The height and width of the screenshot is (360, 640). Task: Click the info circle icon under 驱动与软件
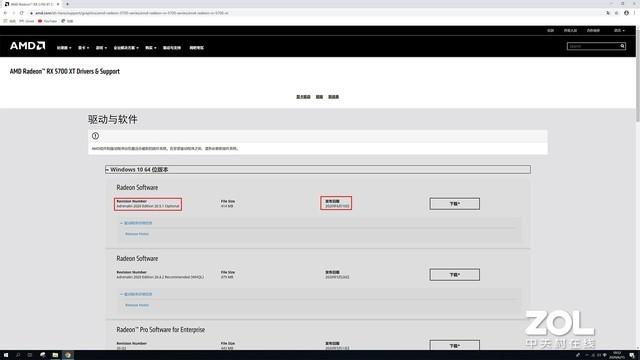tap(95, 136)
